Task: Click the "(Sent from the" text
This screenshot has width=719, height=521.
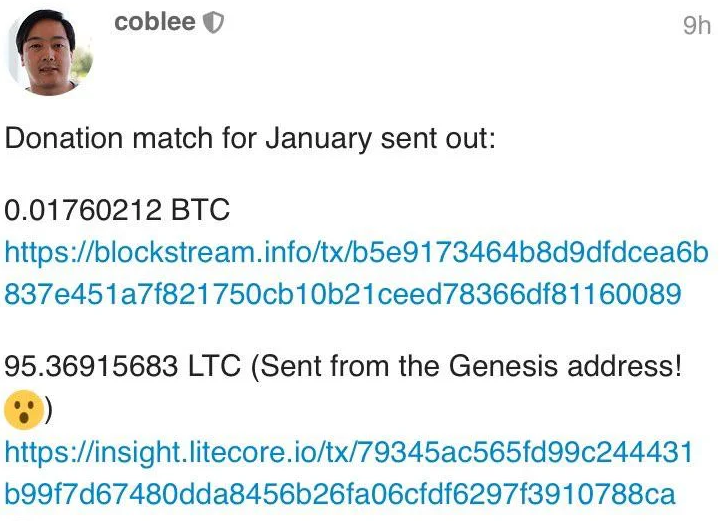Action: [344, 367]
